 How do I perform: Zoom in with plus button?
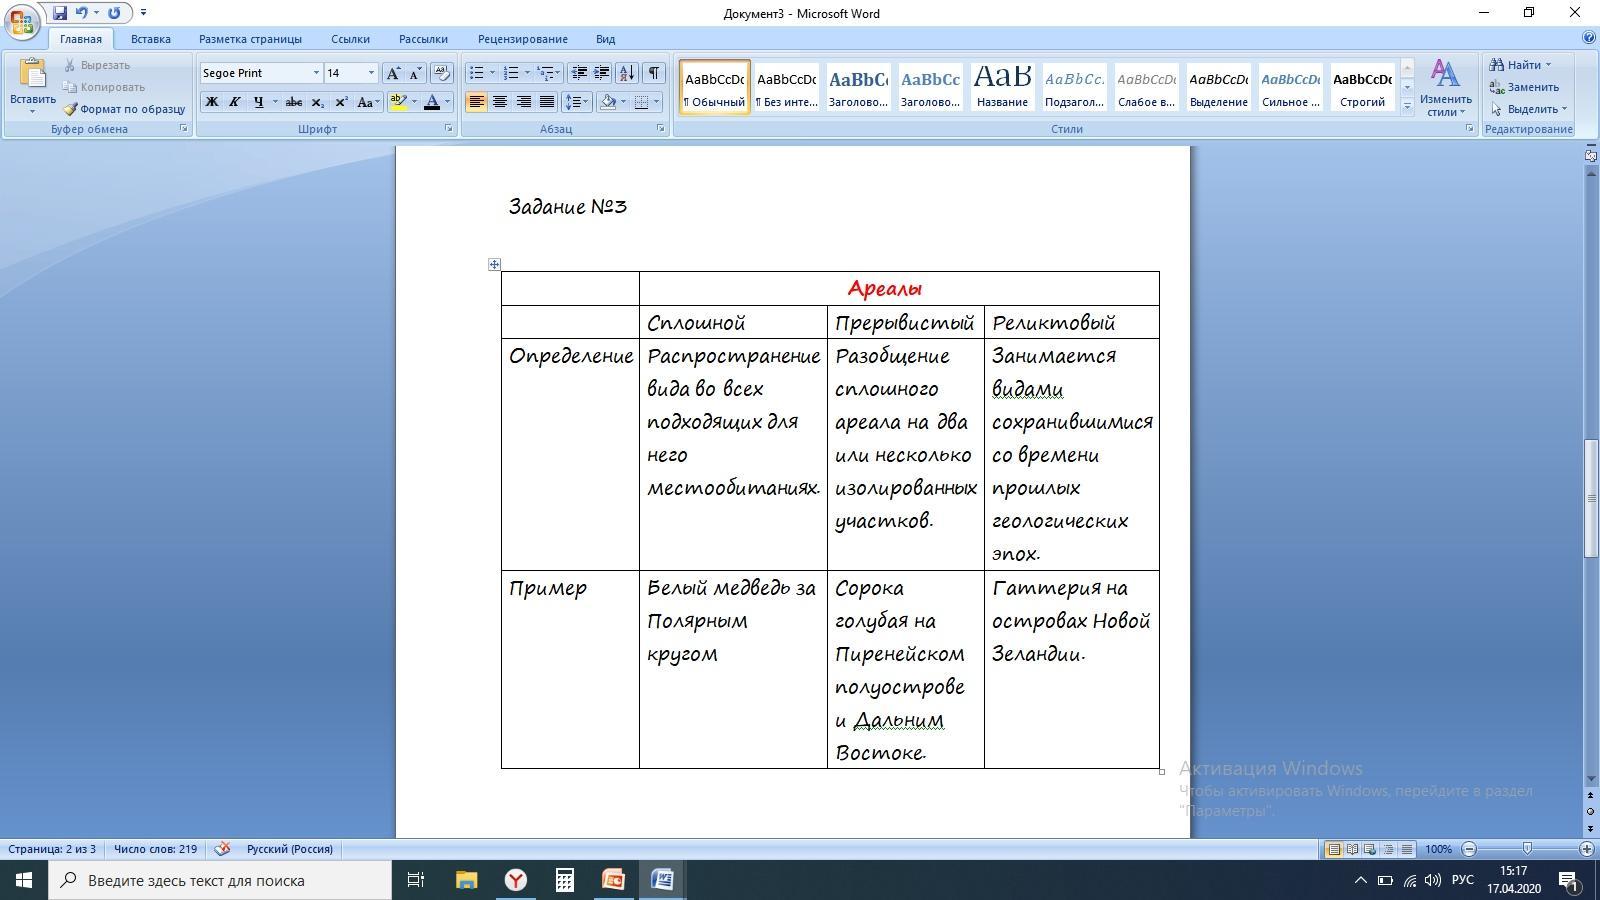coord(1586,849)
